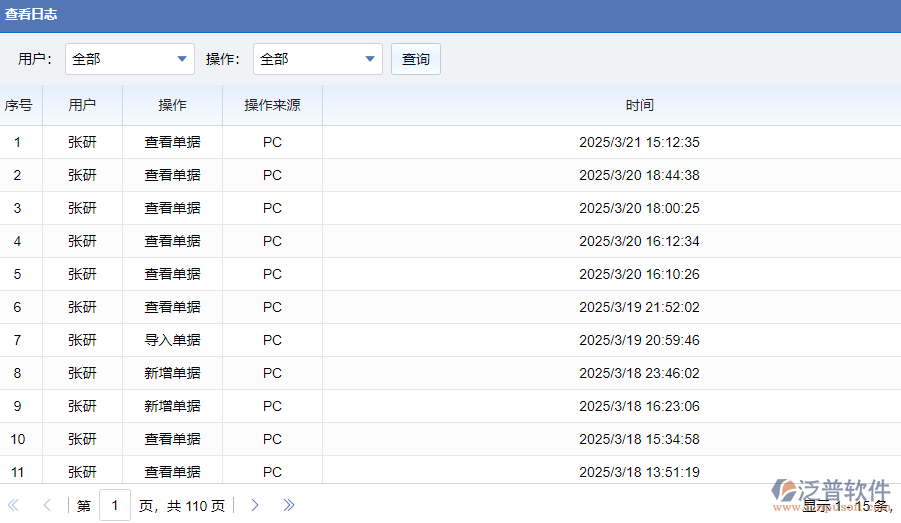Go to first page of log
The width and height of the screenshot is (901, 523).
pos(14,505)
